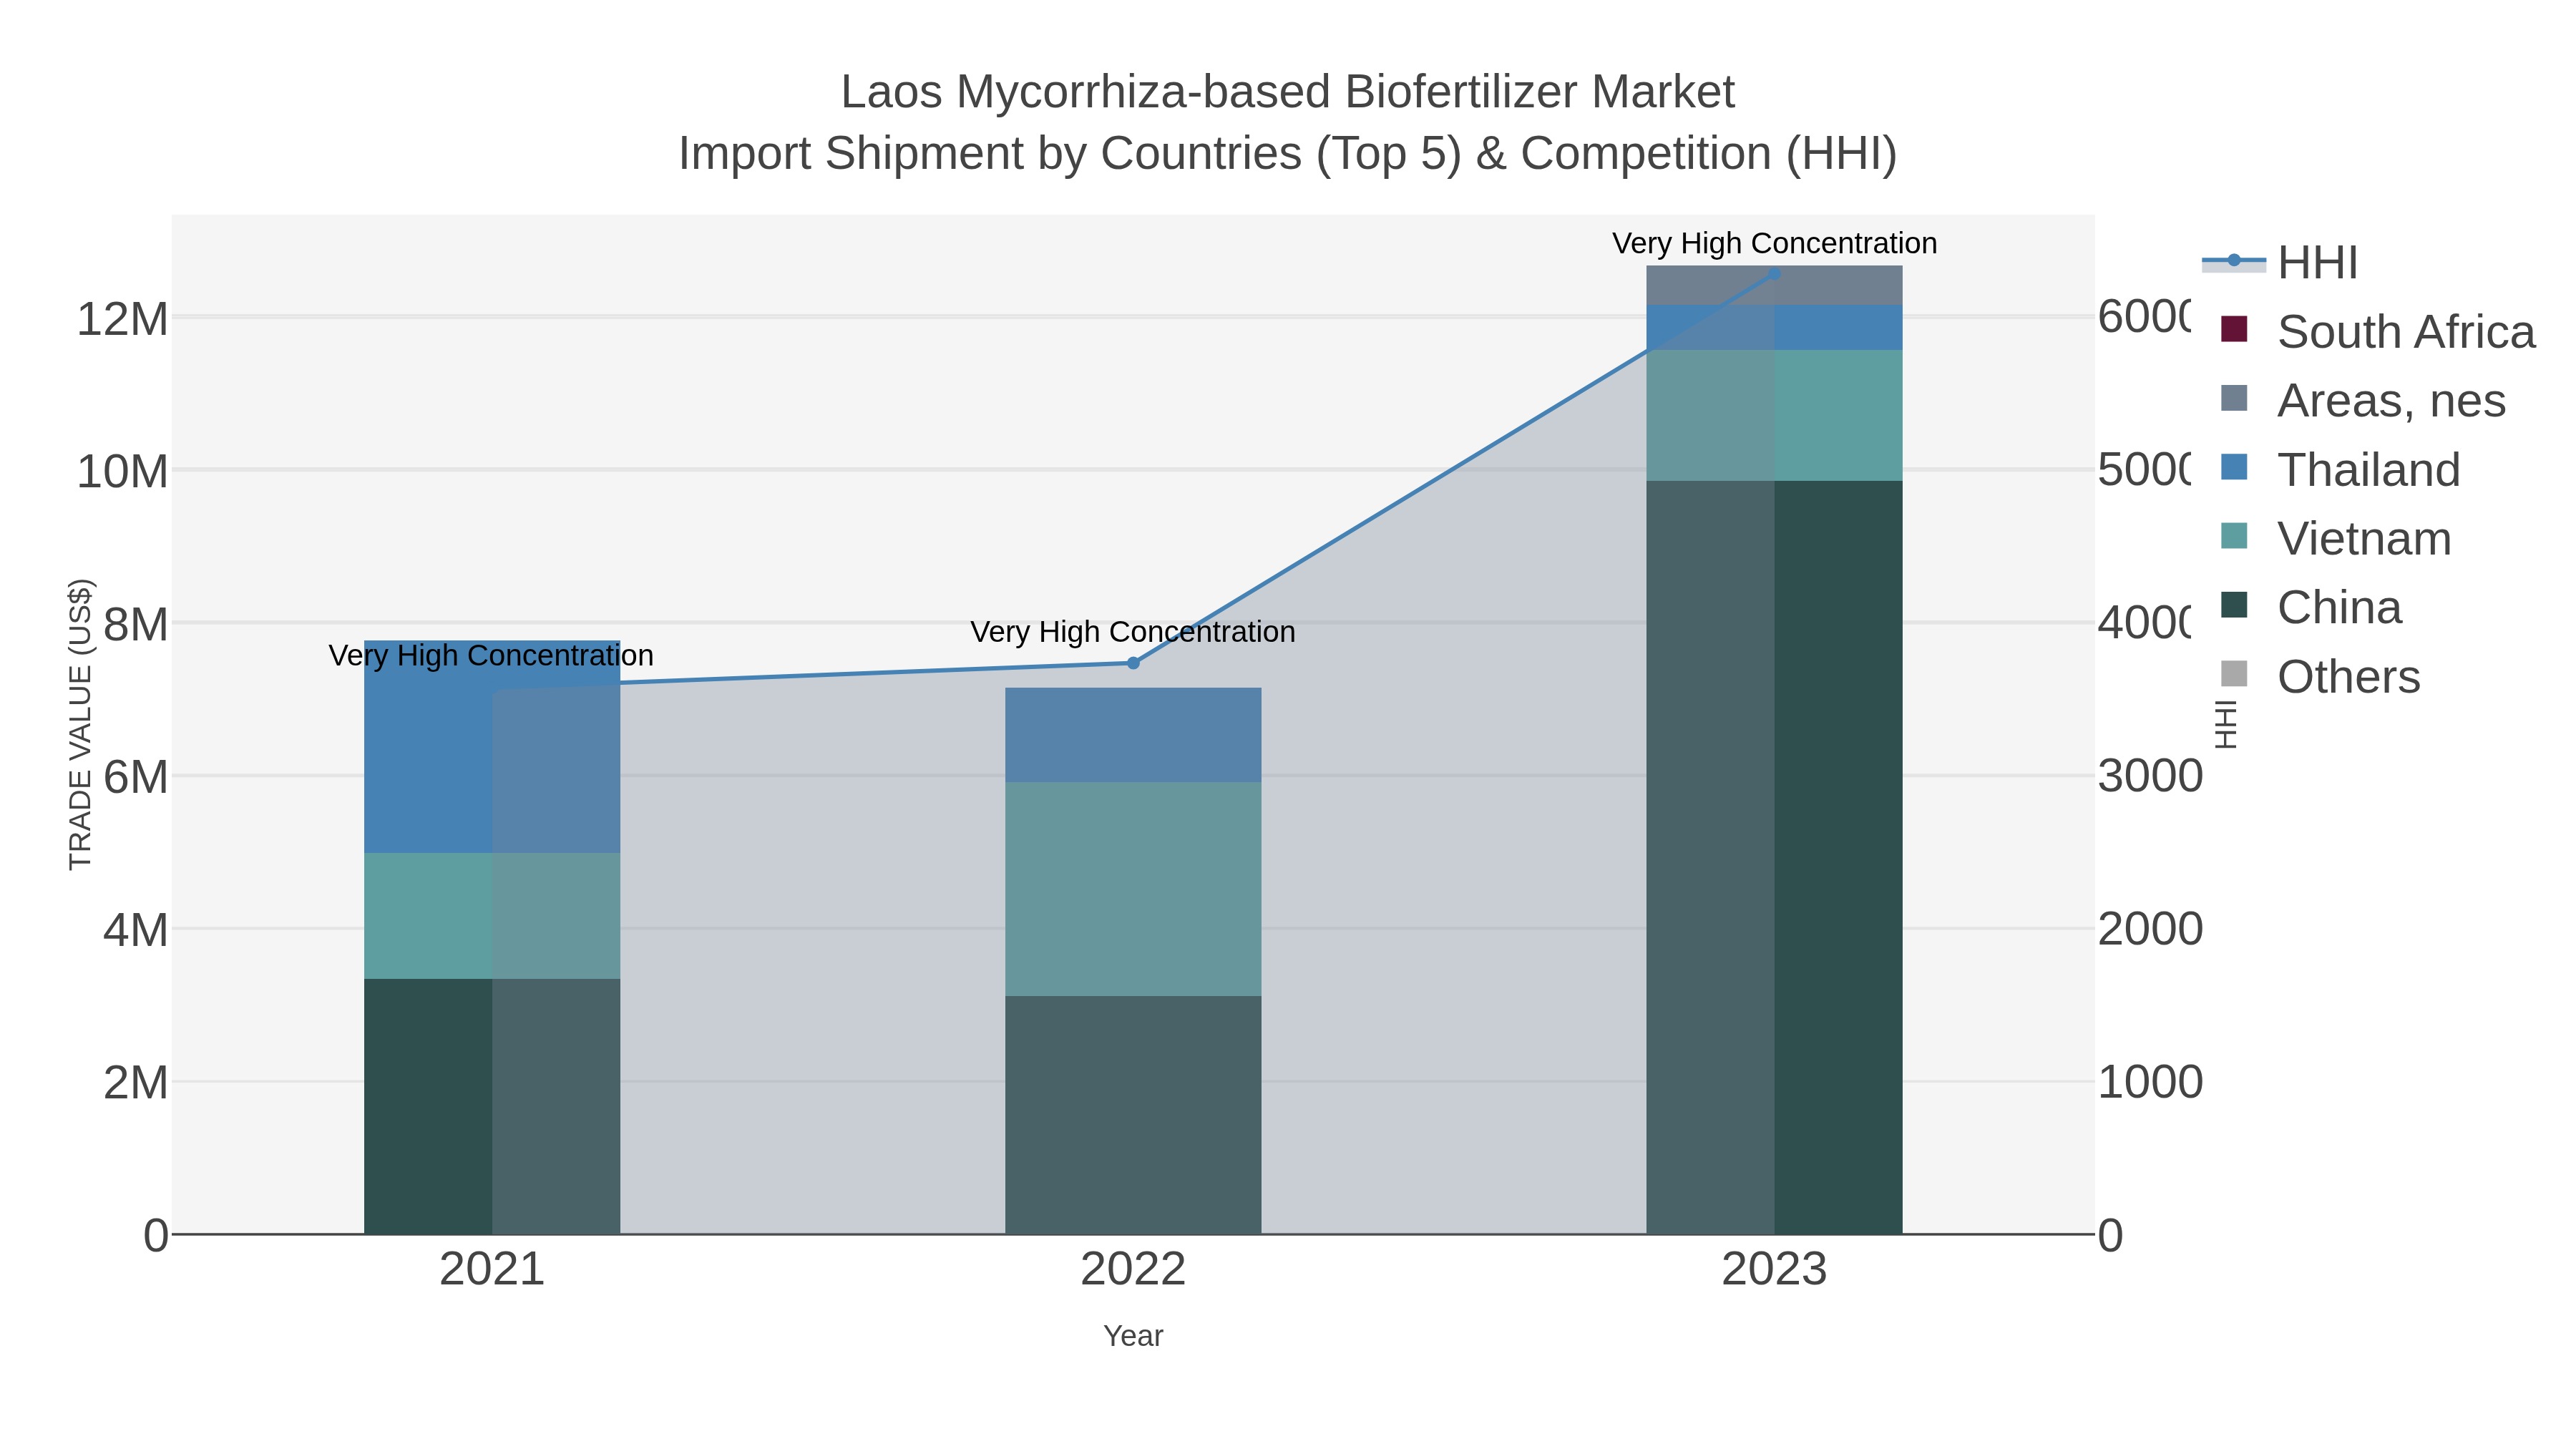Click the 4M y-axis tick label
The image size is (2576, 1449).
point(135,931)
